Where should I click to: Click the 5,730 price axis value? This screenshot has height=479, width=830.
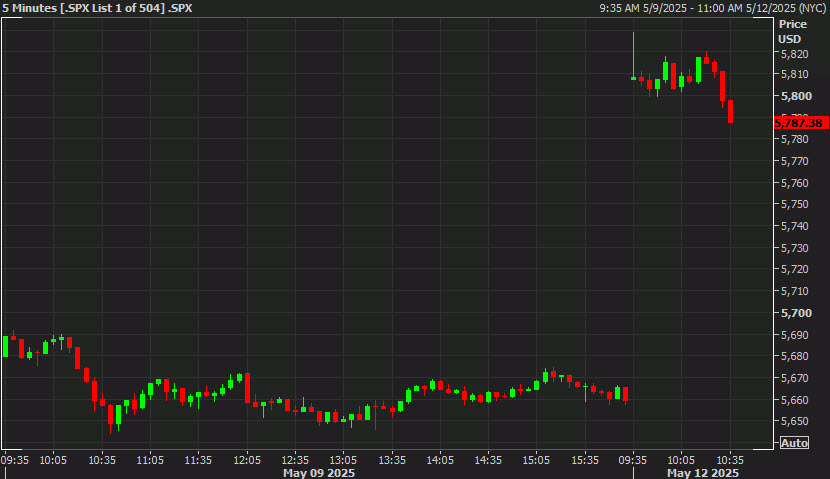pyautogui.click(x=795, y=248)
